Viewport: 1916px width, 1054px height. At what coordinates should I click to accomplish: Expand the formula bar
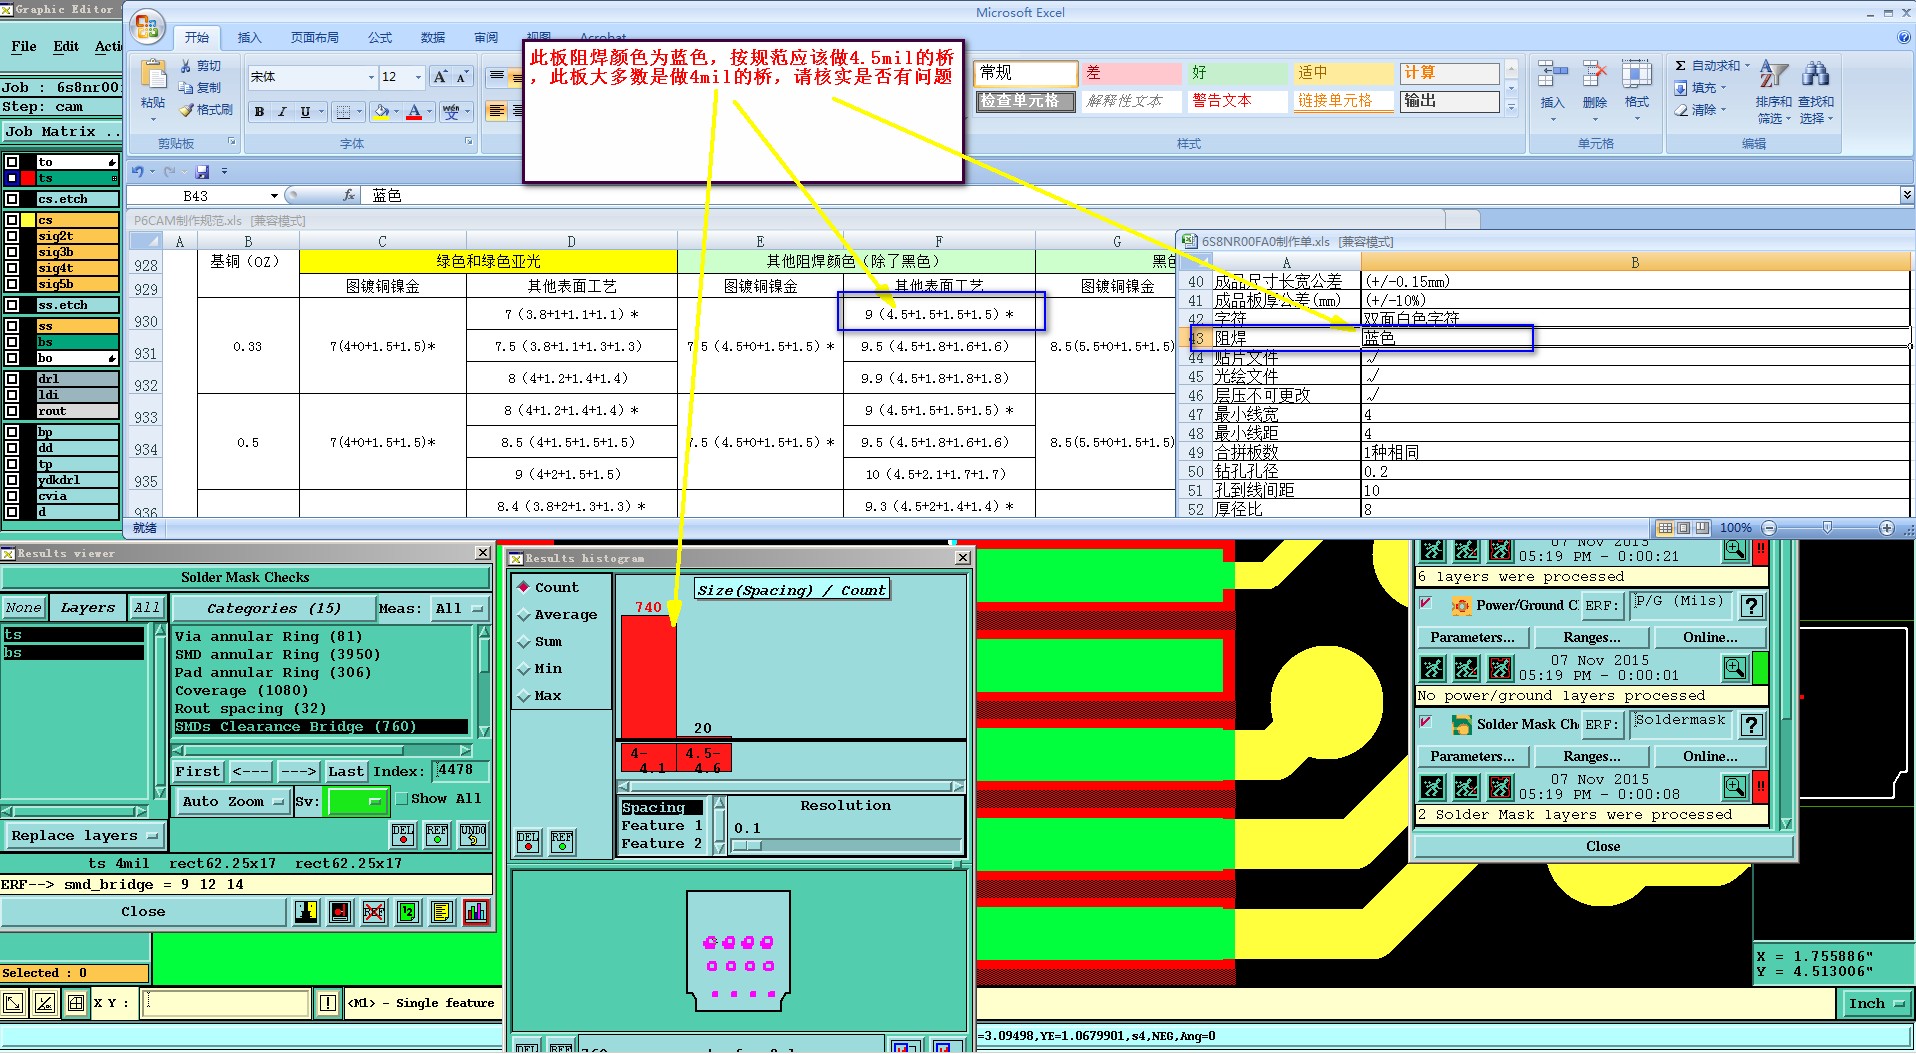point(1906,195)
